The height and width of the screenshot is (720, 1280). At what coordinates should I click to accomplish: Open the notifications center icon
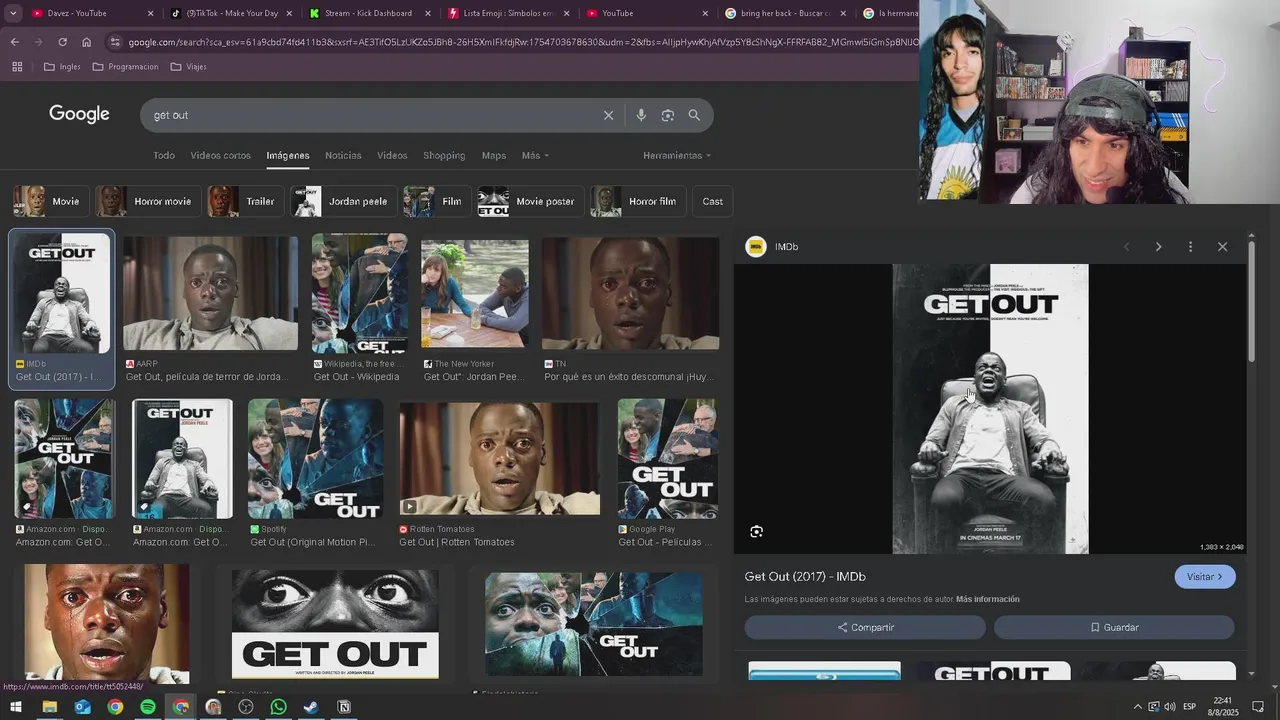pyautogui.click(x=1258, y=707)
